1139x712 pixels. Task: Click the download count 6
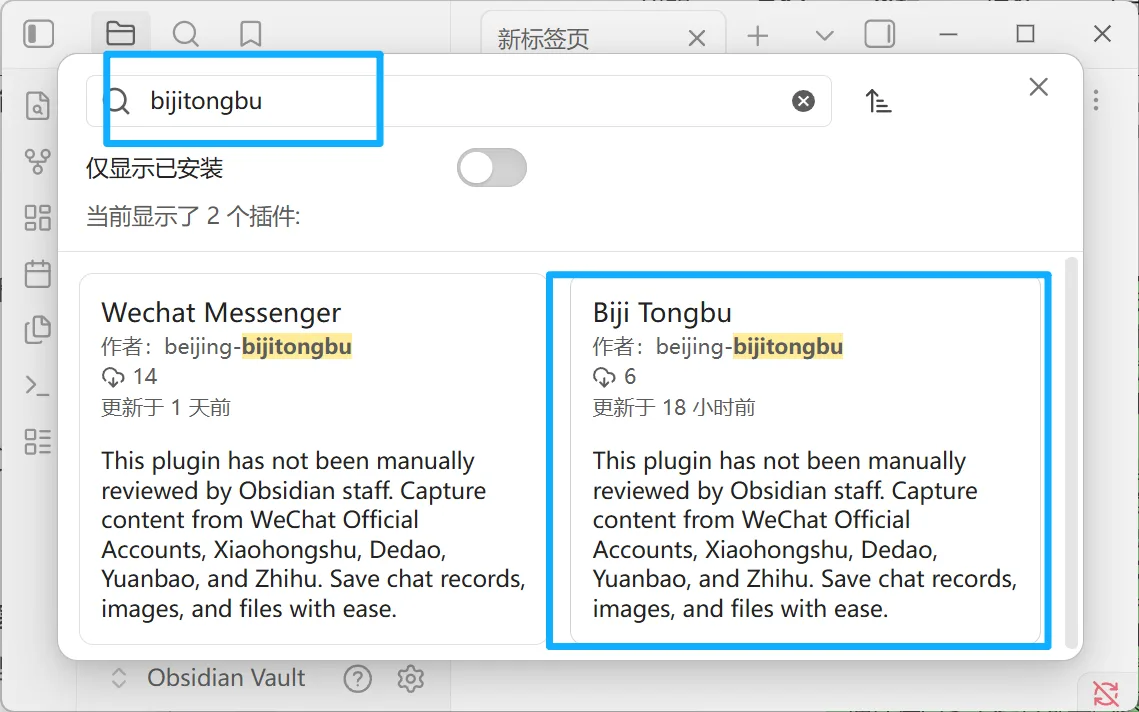[615, 376]
